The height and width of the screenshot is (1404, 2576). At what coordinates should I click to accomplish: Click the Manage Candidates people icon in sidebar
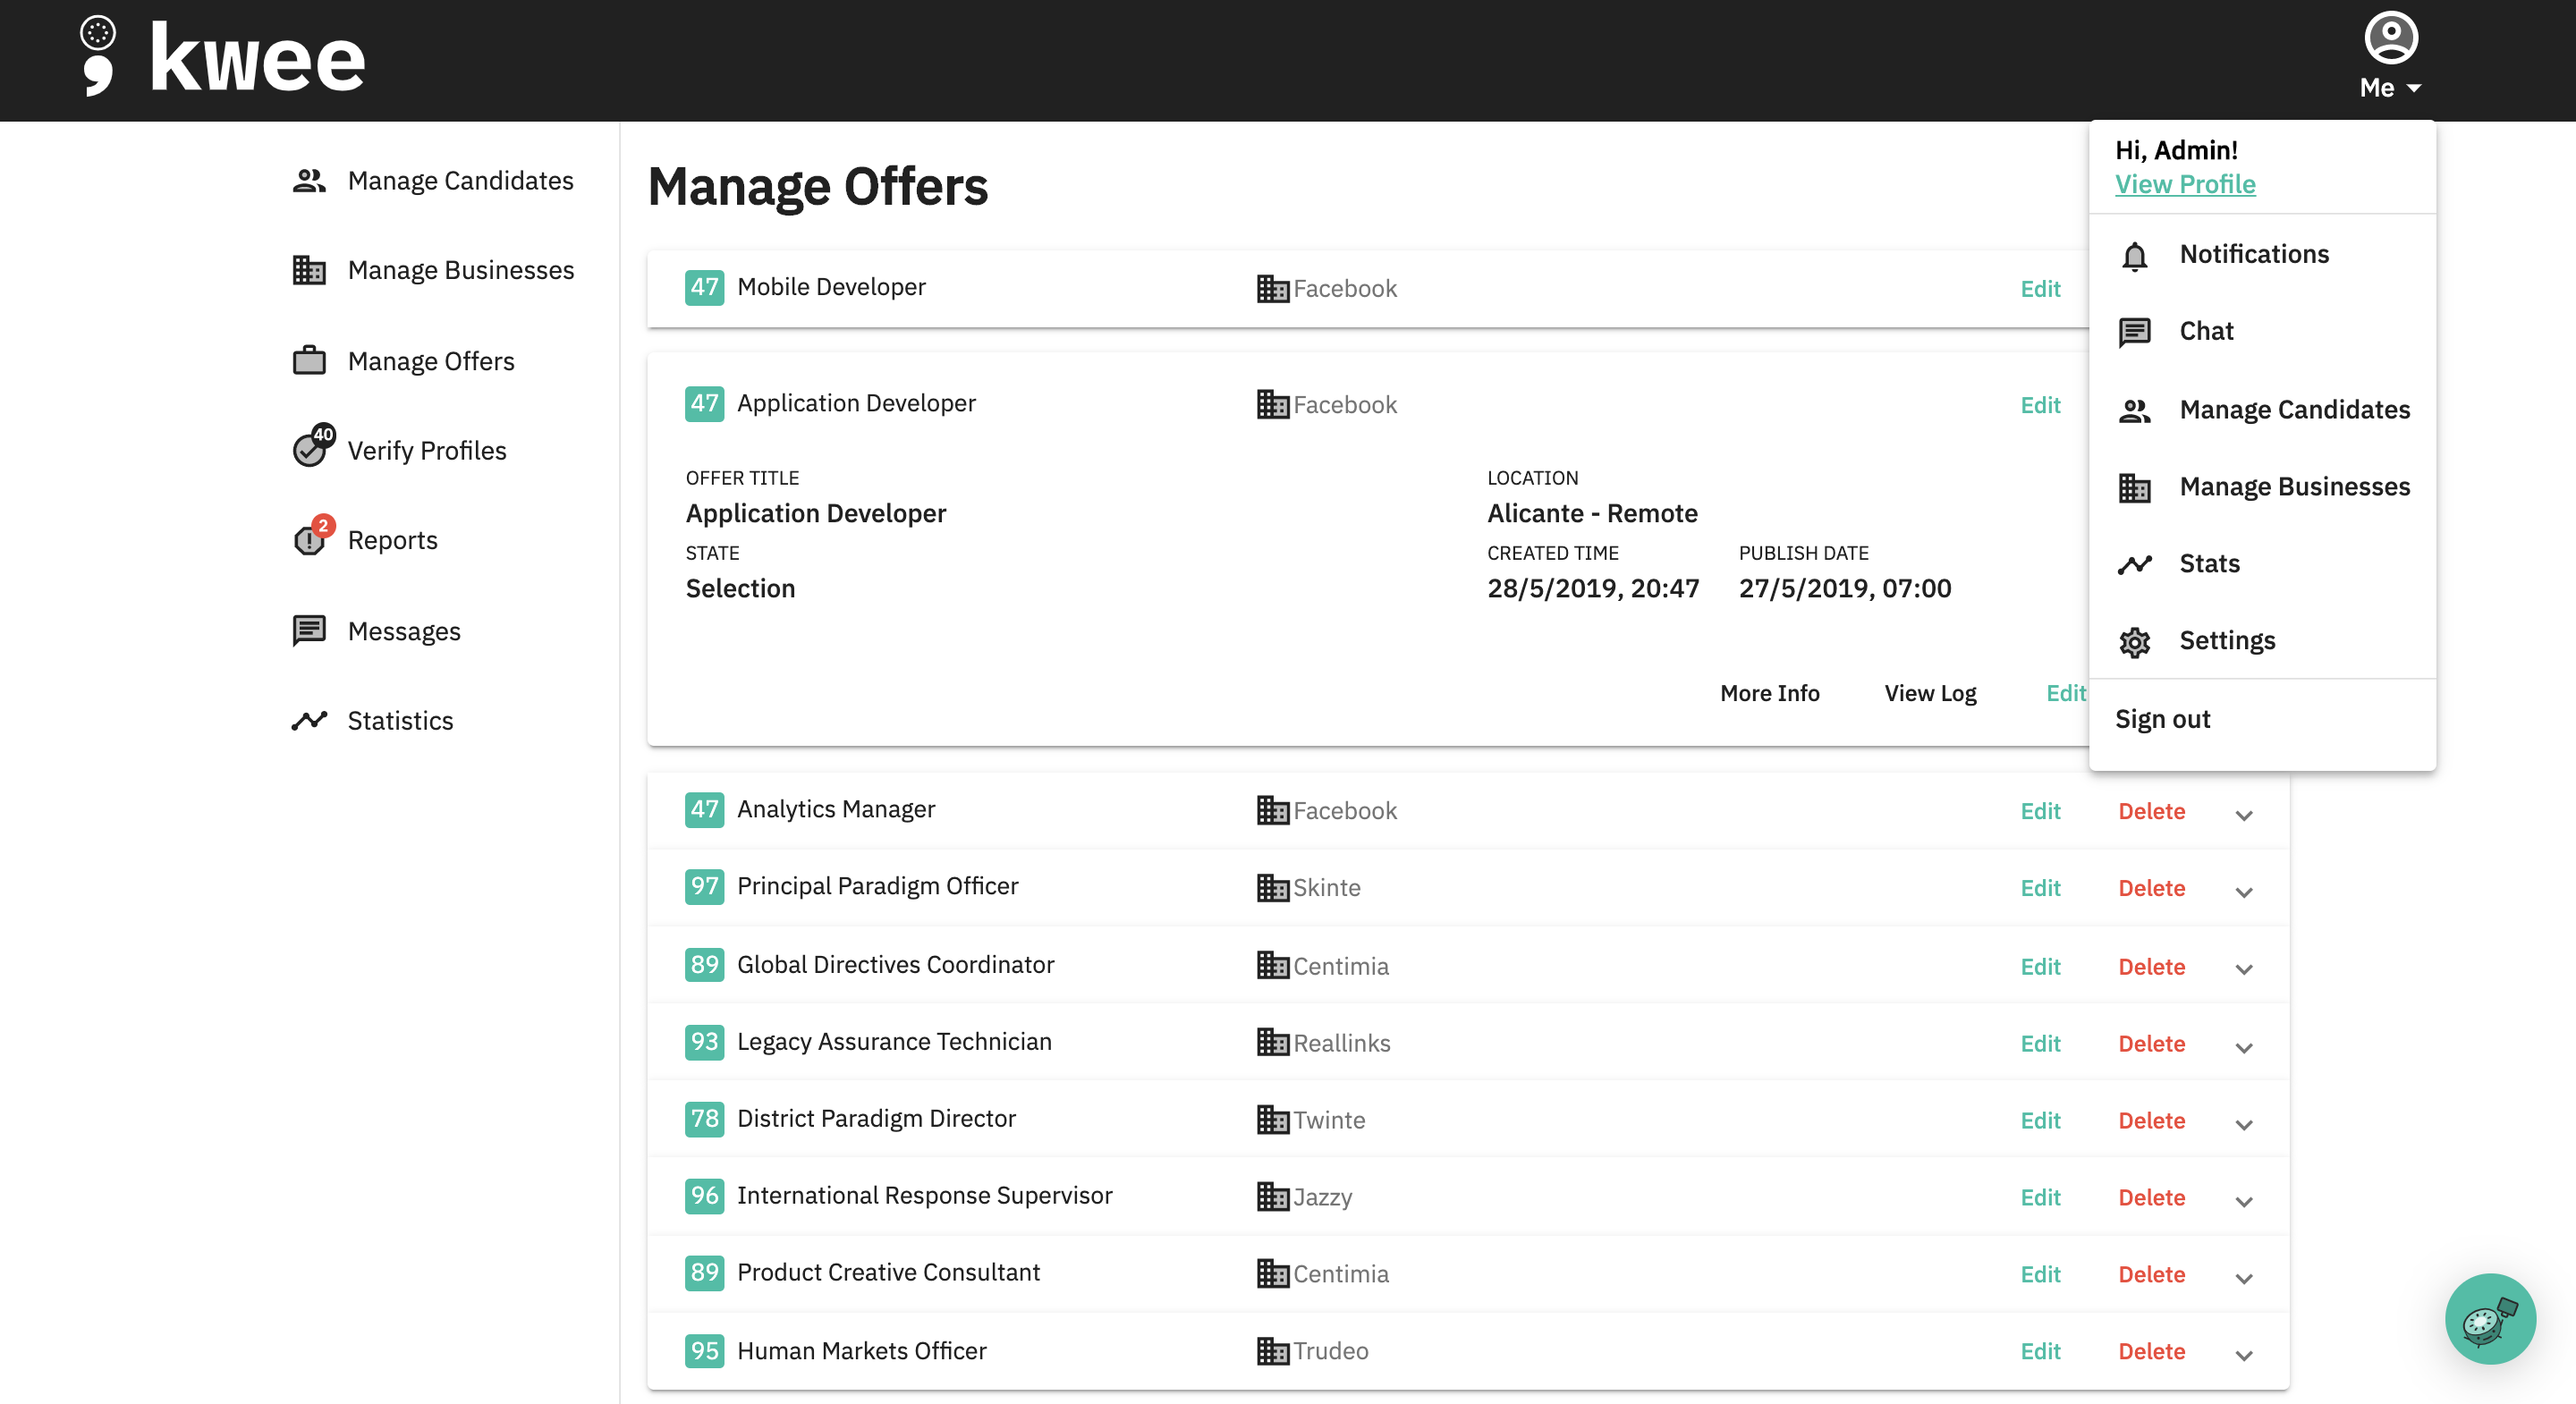(309, 181)
